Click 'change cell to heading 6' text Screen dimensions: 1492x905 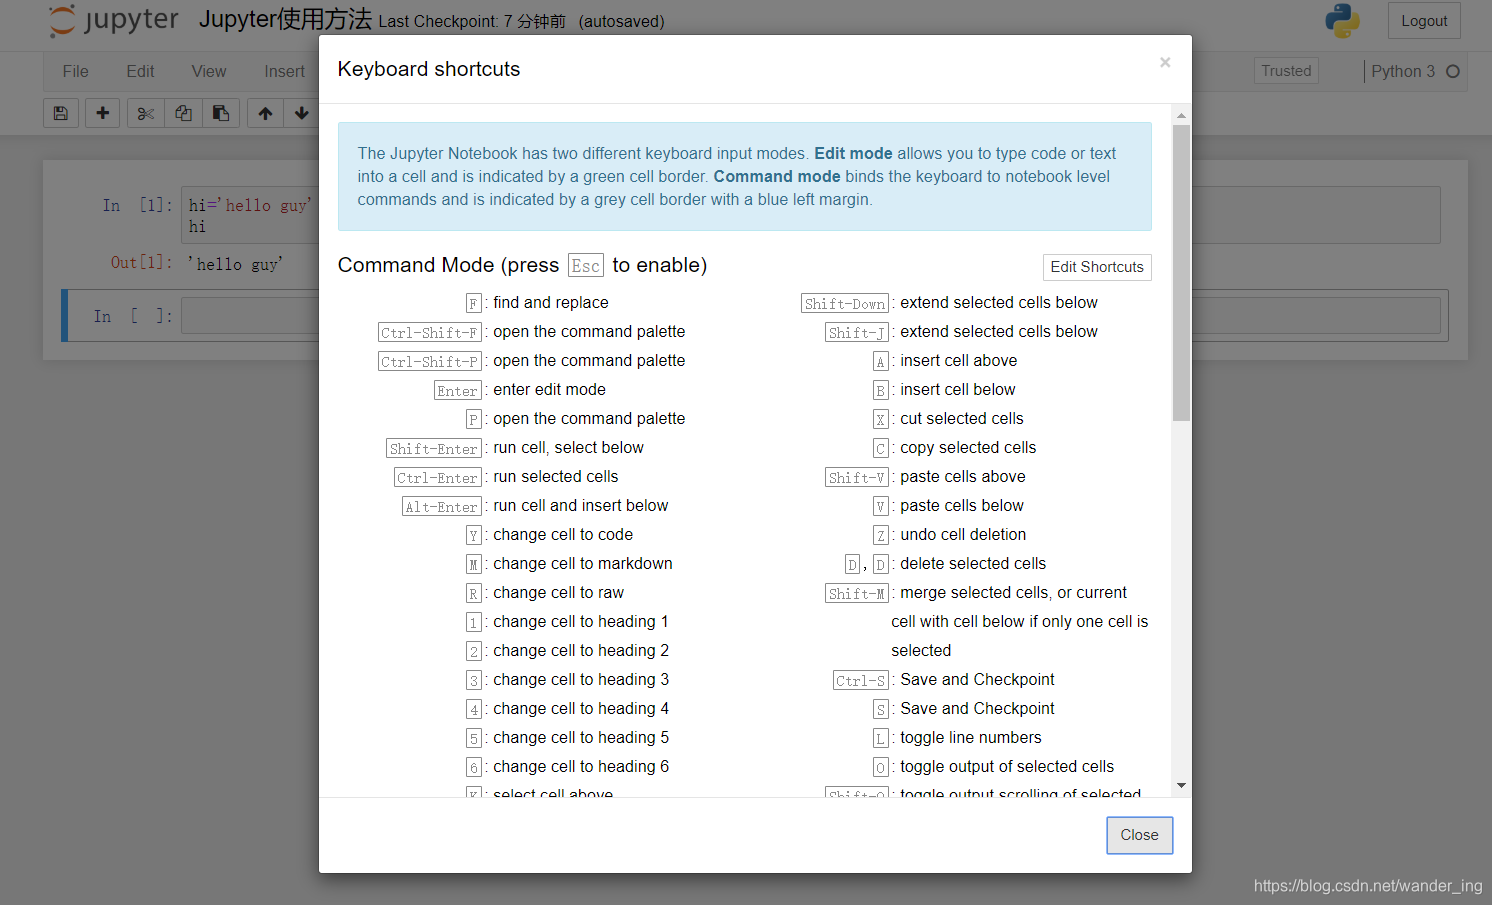(580, 766)
